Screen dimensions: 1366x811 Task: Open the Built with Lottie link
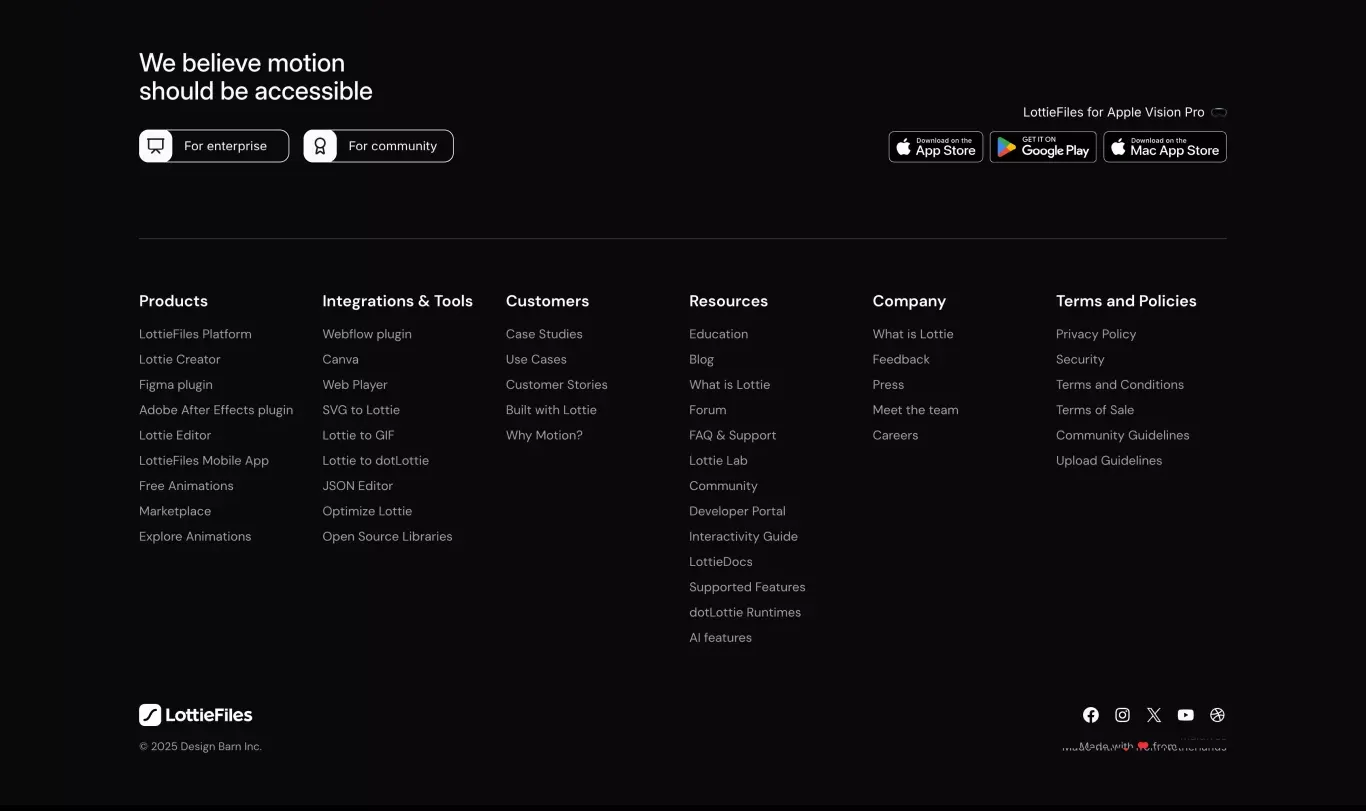551,410
